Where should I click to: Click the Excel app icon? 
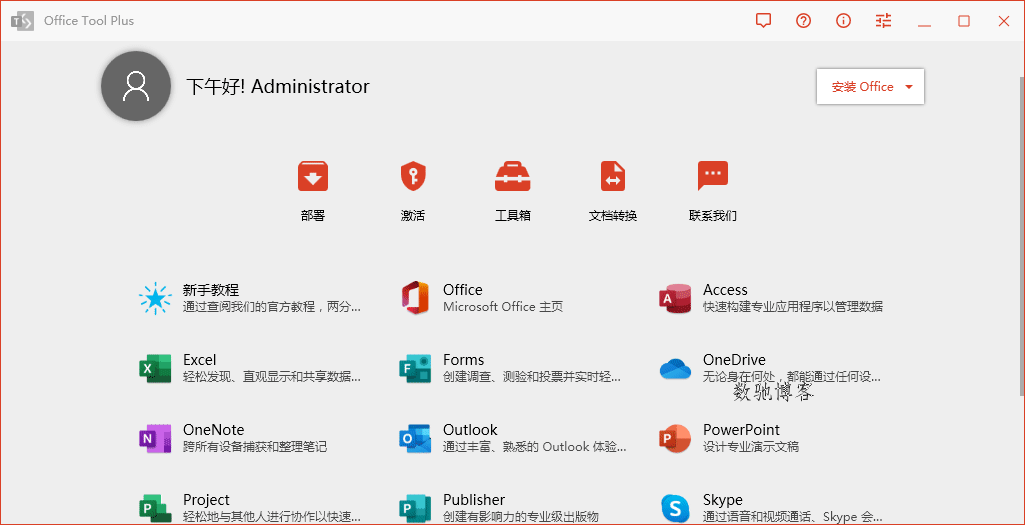tap(155, 368)
